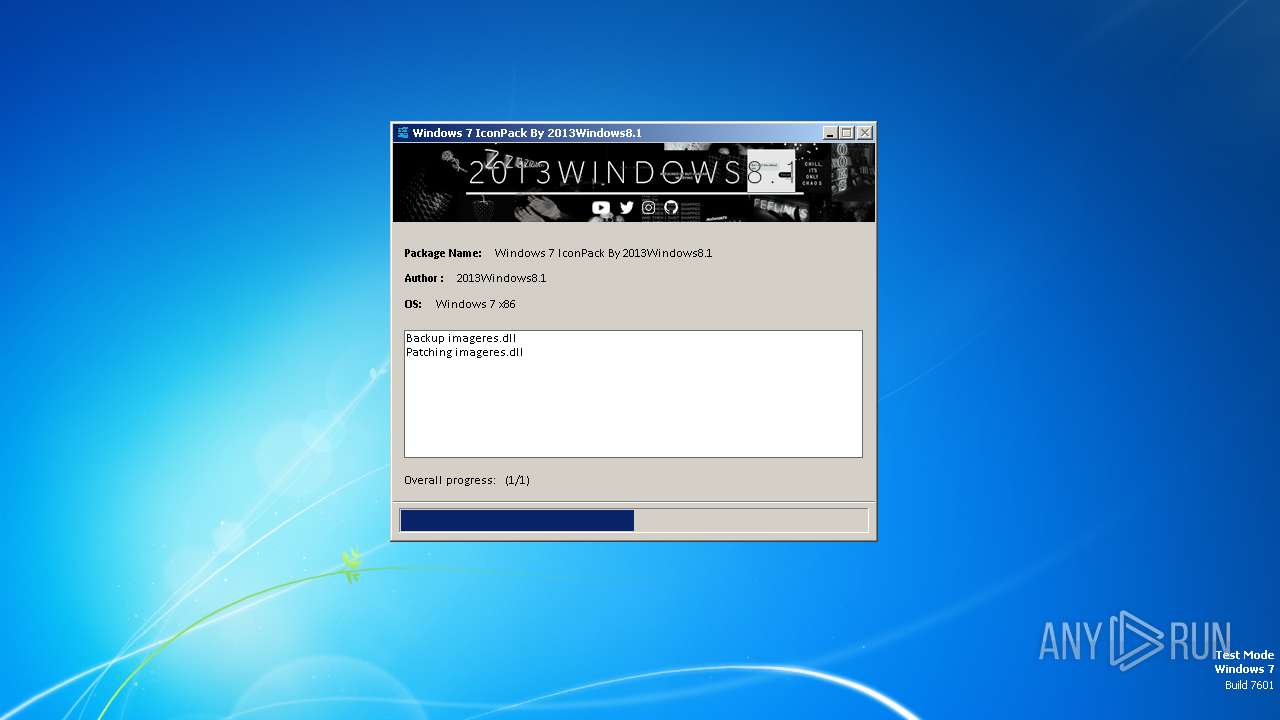Click the Twitter bird icon in the banner
This screenshot has width=1280, height=720.
[626, 208]
